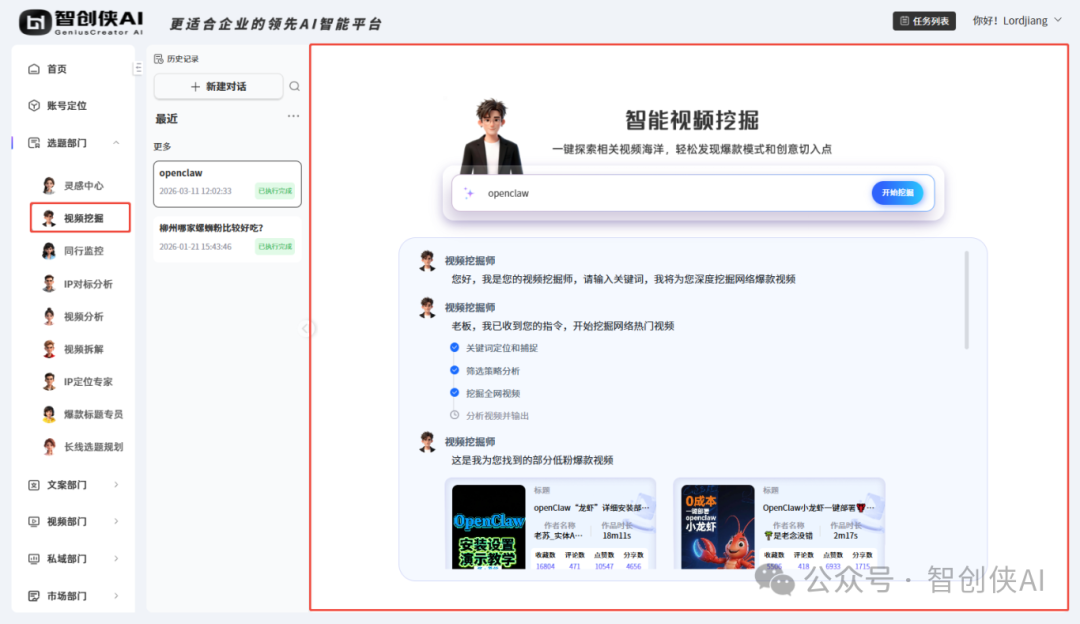Open the OpenClaw 安装设置演示教学 thumbnail

(x=488, y=527)
